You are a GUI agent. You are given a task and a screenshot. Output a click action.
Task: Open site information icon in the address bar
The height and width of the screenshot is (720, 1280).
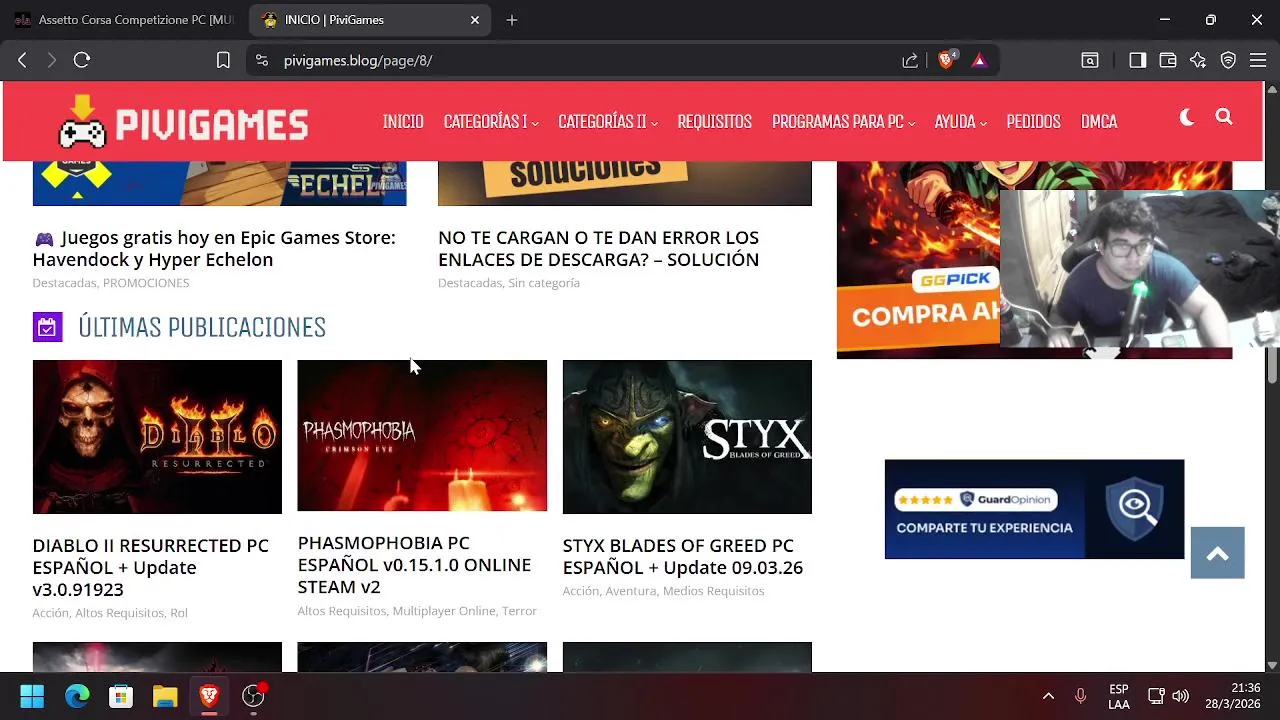pos(262,60)
